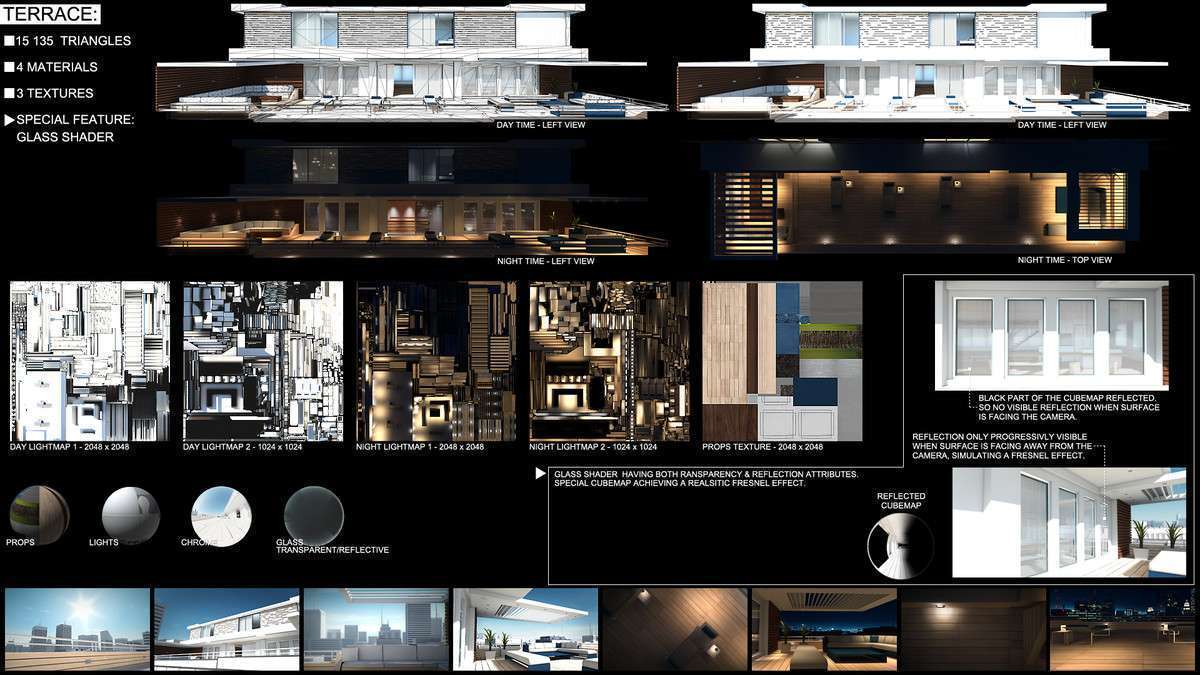The height and width of the screenshot is (675, 1200).
Task: Click the square bullet beside 3 TEXTURES
Action: [x=9, y=93]
